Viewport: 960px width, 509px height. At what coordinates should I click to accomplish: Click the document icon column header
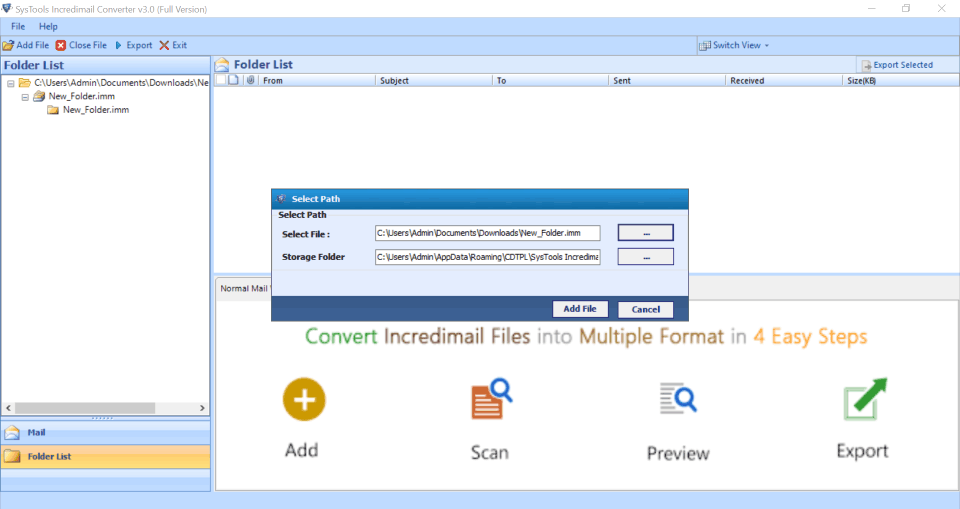coord(234,80)
